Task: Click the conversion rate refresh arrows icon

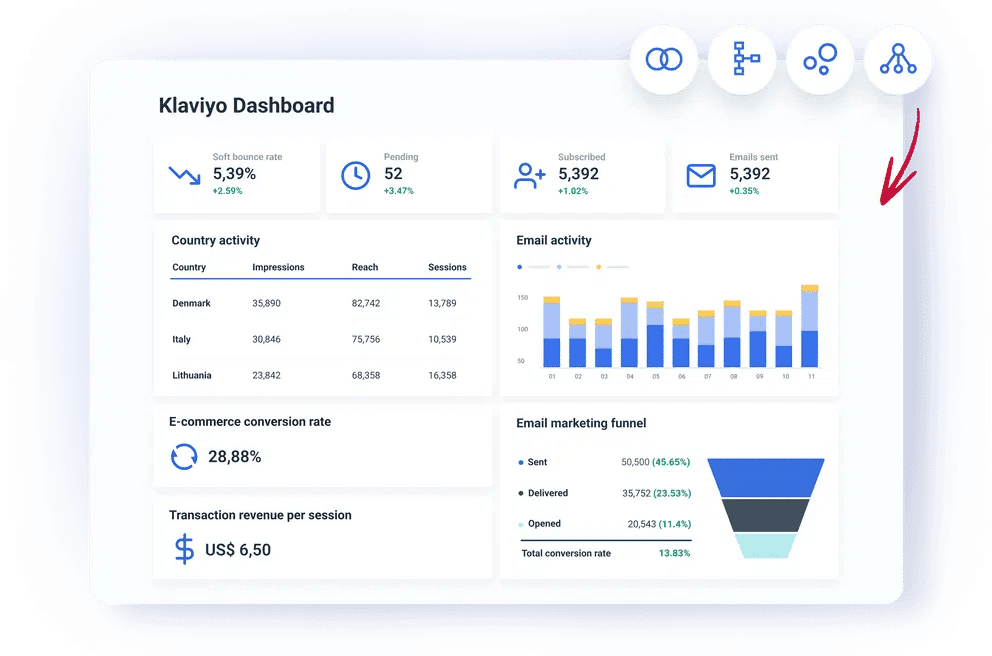Action: pyautogui.click(x=184, y=456)
